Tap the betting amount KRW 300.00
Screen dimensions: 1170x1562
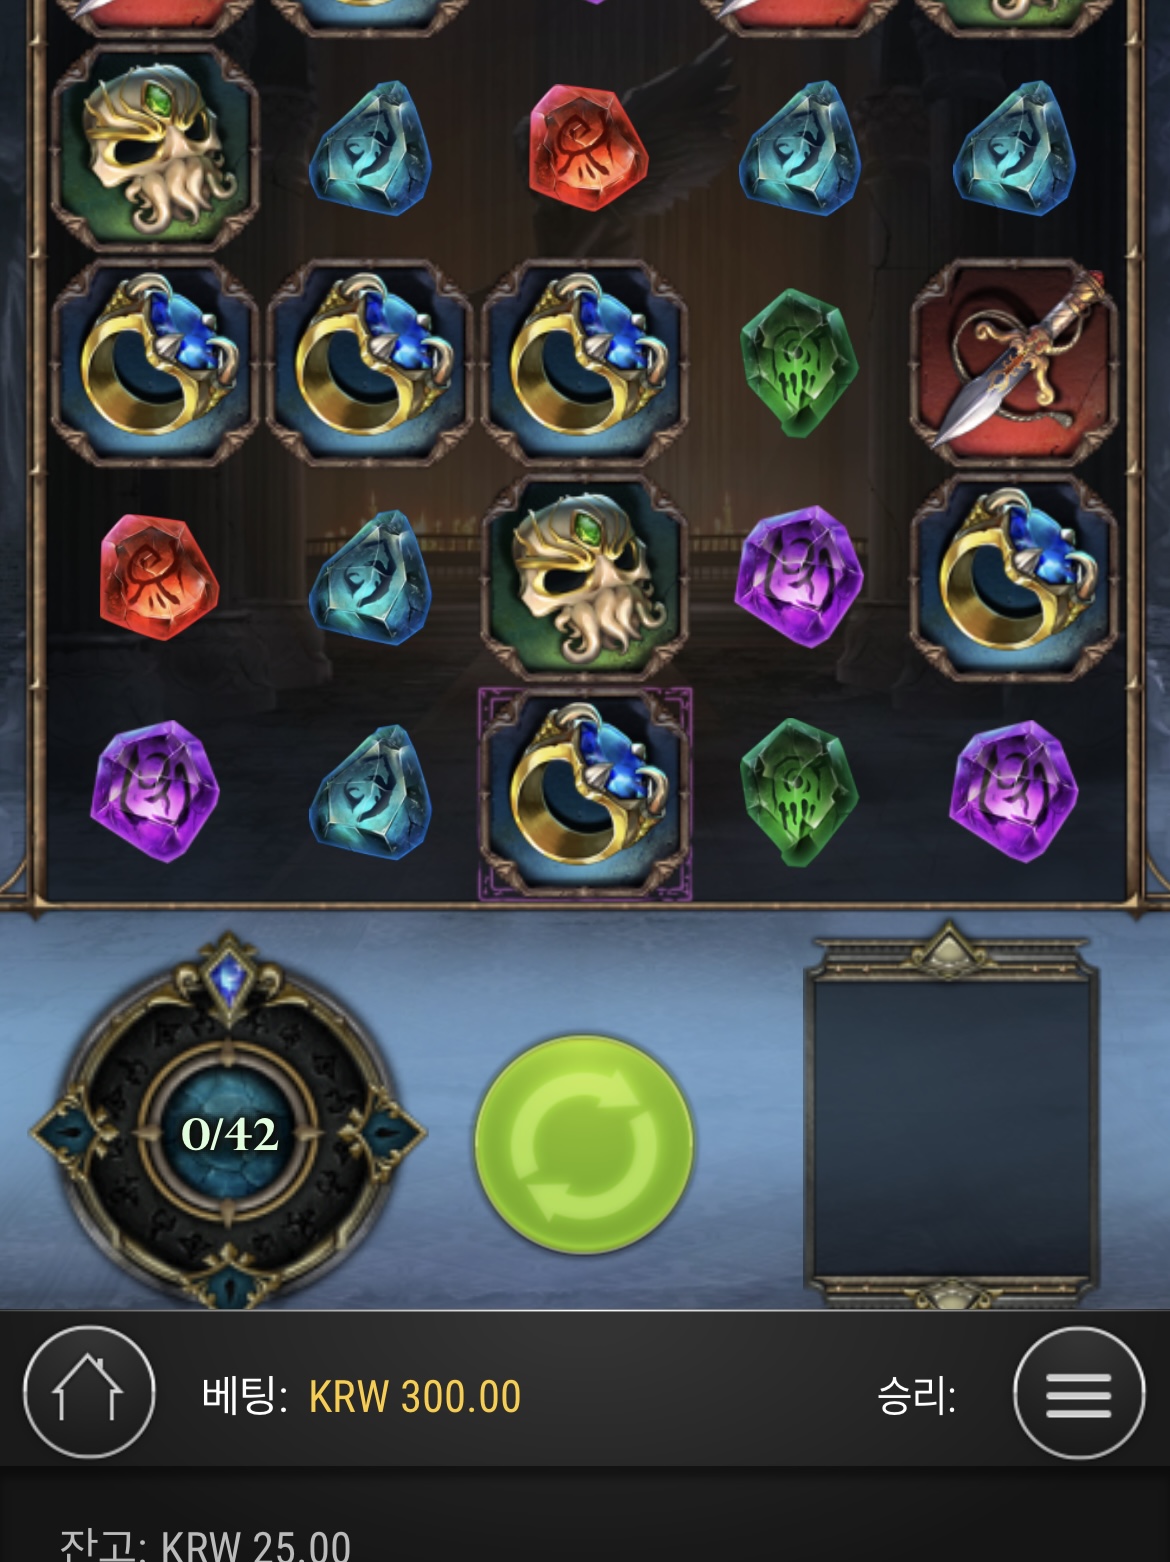(x=415, y=1397)
